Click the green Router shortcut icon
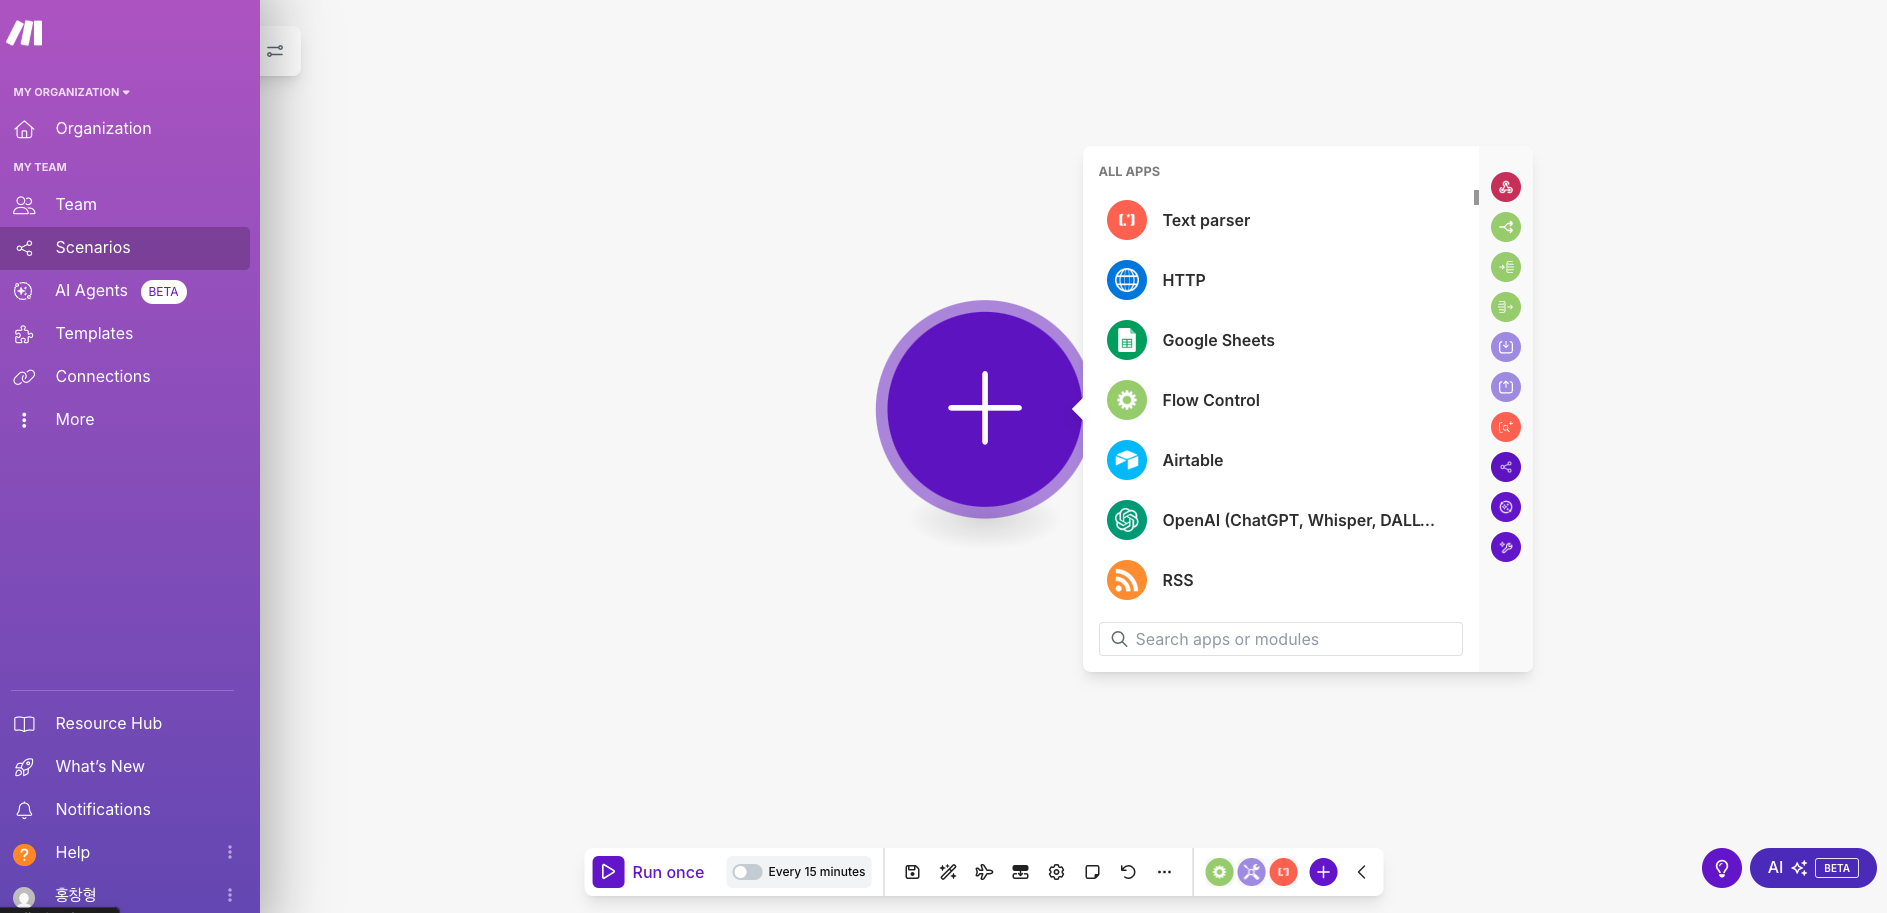 click(x=1506, y=227)
